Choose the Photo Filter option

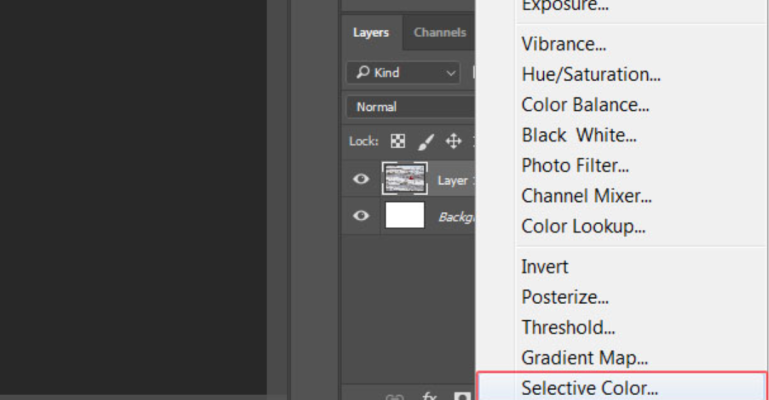[x=574, y=165]
